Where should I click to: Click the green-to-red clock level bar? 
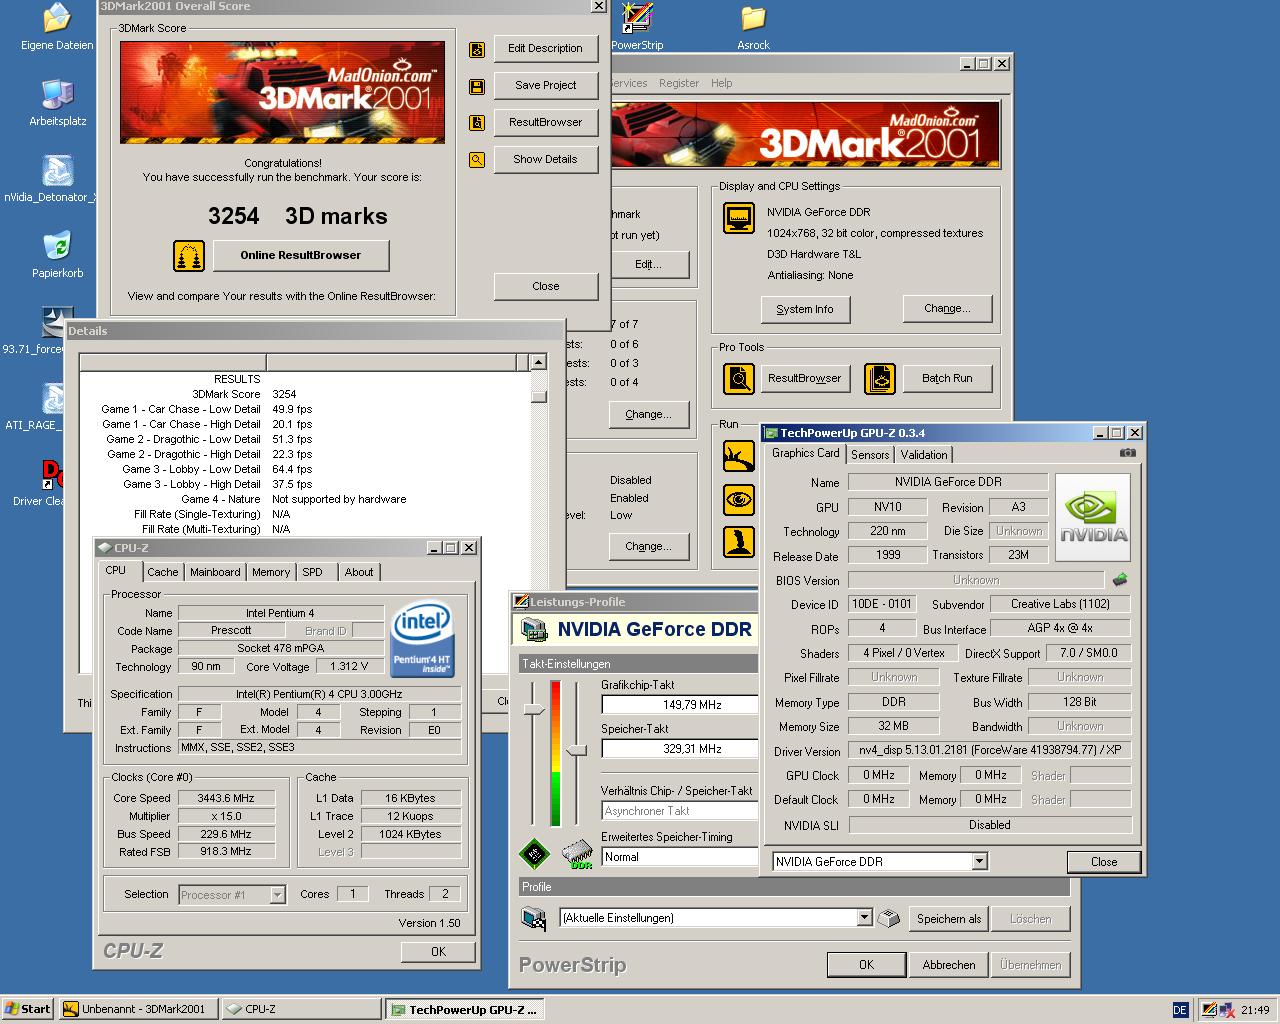click(x=555, y=754)
